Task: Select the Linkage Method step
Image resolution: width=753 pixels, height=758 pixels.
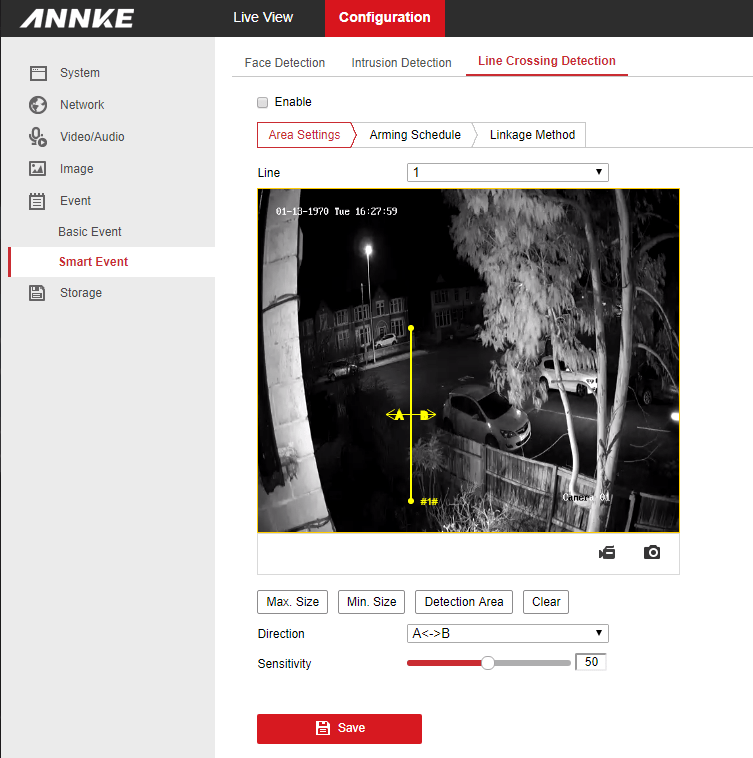Action: pyautogui.click(x=532, y=135)
